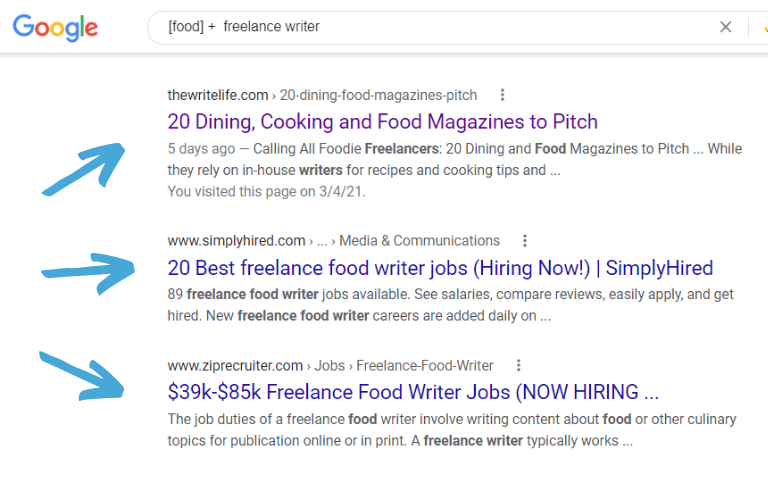Open the three-dot menu for thewritelife.com result
The height and width of the screenshot is (500, 768).
point(502,95)
